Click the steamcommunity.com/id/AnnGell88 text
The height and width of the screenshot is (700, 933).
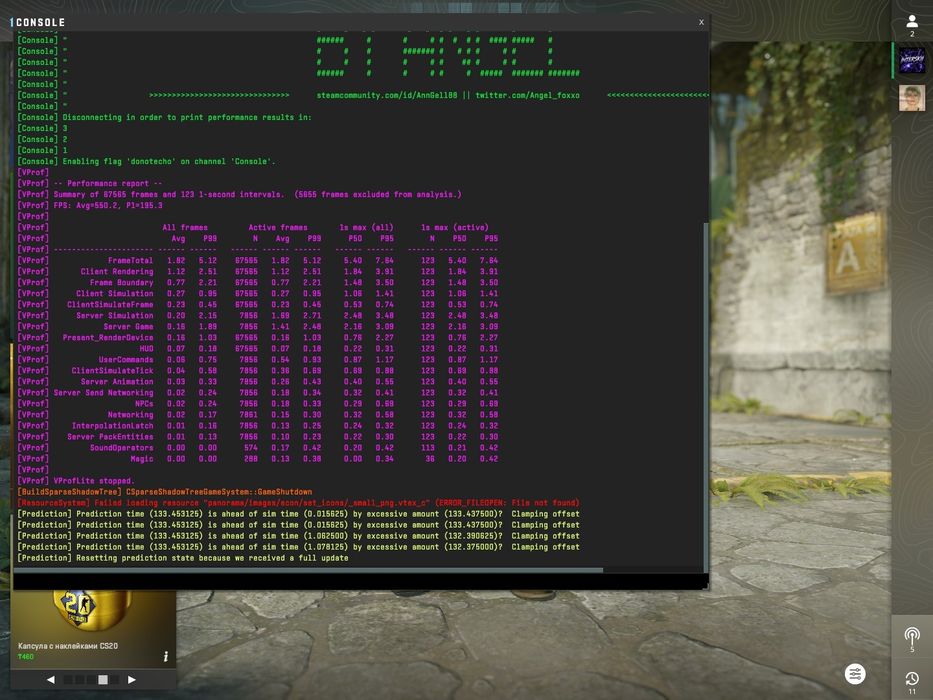pos(387,95)
